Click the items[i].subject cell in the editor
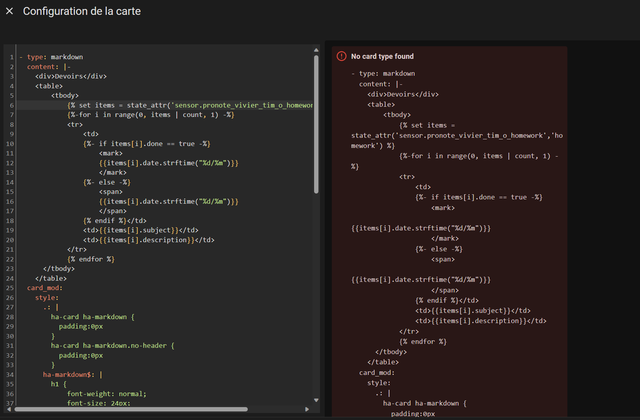 point(141,230)
